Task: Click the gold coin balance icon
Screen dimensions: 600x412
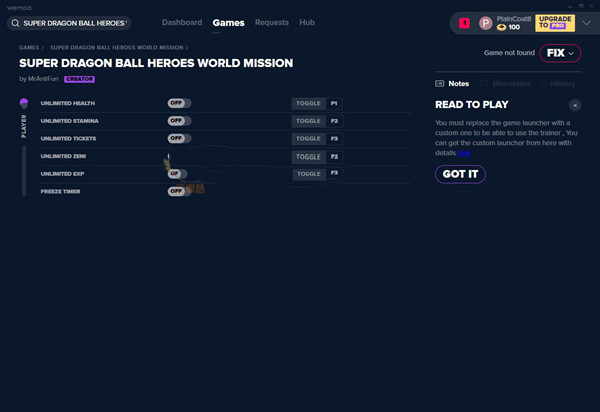Action: pos(502,27)
